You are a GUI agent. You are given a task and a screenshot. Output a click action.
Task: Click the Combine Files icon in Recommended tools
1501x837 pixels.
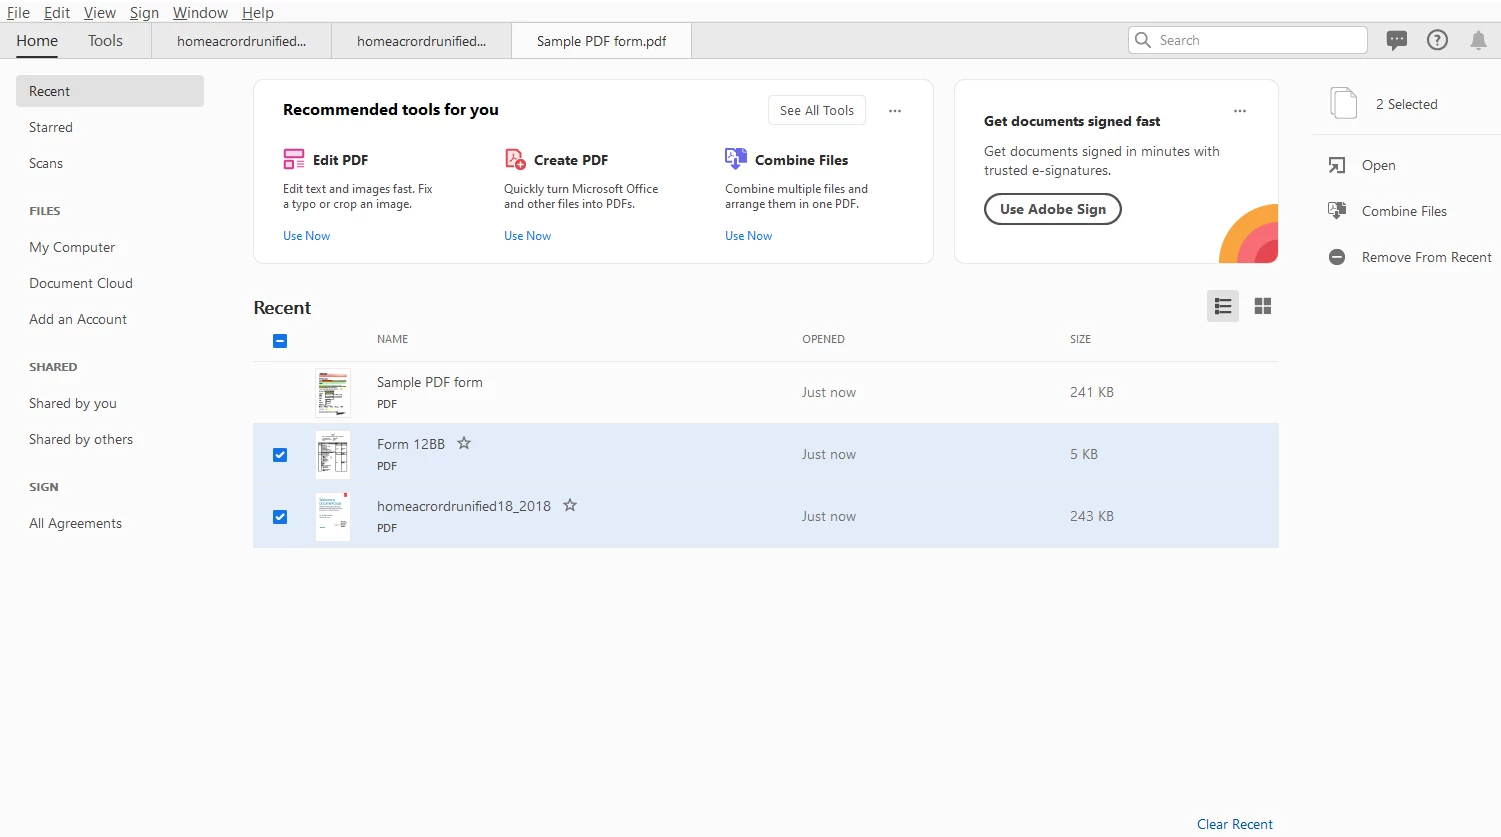(x=736, y=159)
